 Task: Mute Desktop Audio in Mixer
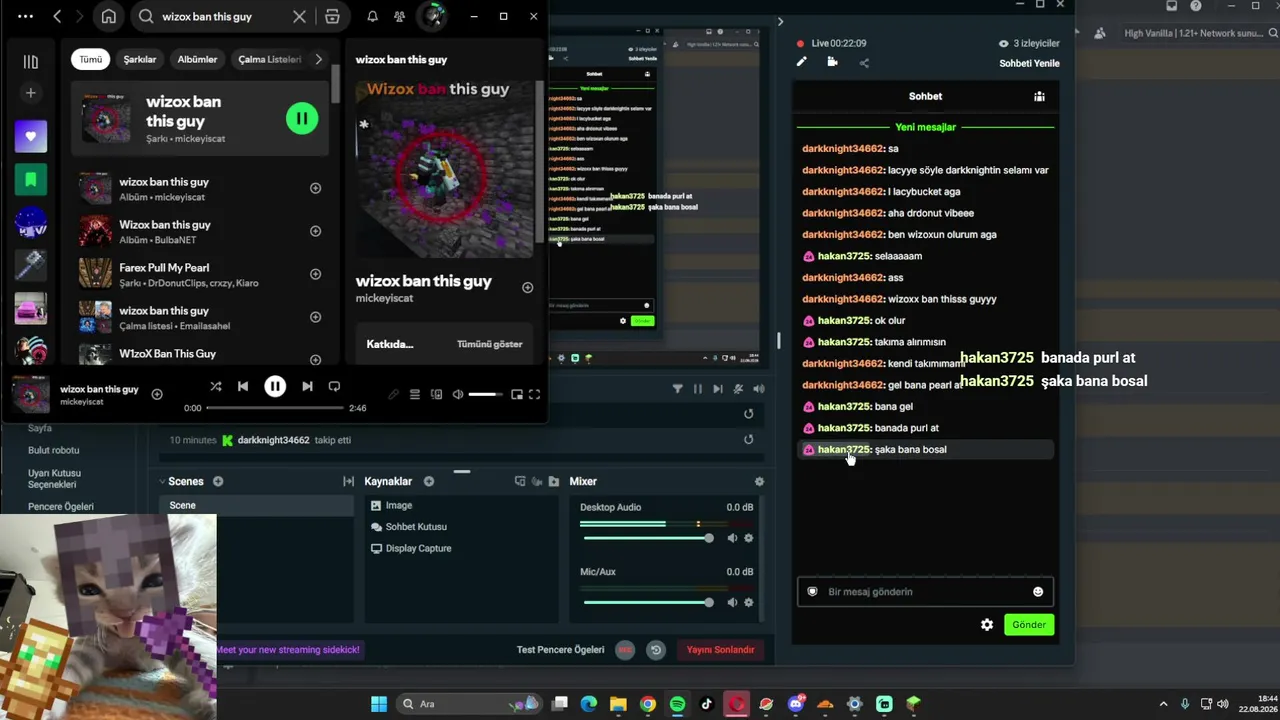pyautogui.click(x=732, y=538)
